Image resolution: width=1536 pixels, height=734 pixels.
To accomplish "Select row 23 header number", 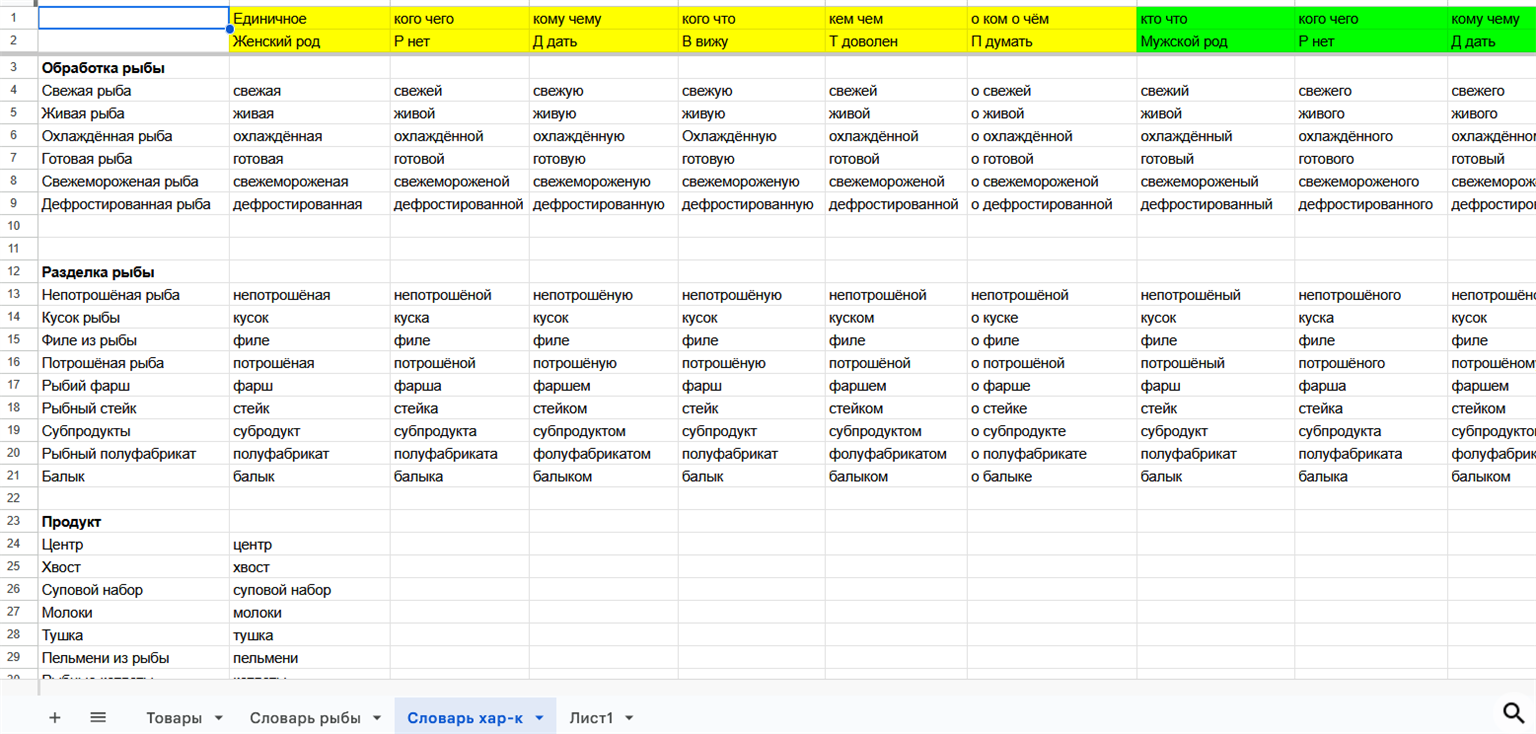I will point(14,521).
